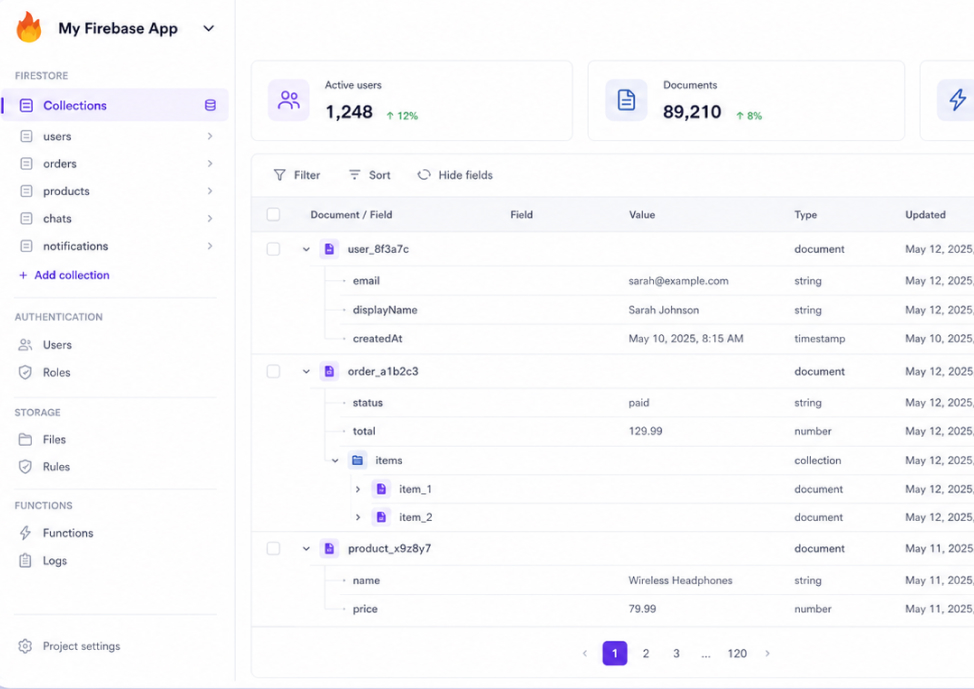Click the Wireless Headphones name value

pos(680,580)
